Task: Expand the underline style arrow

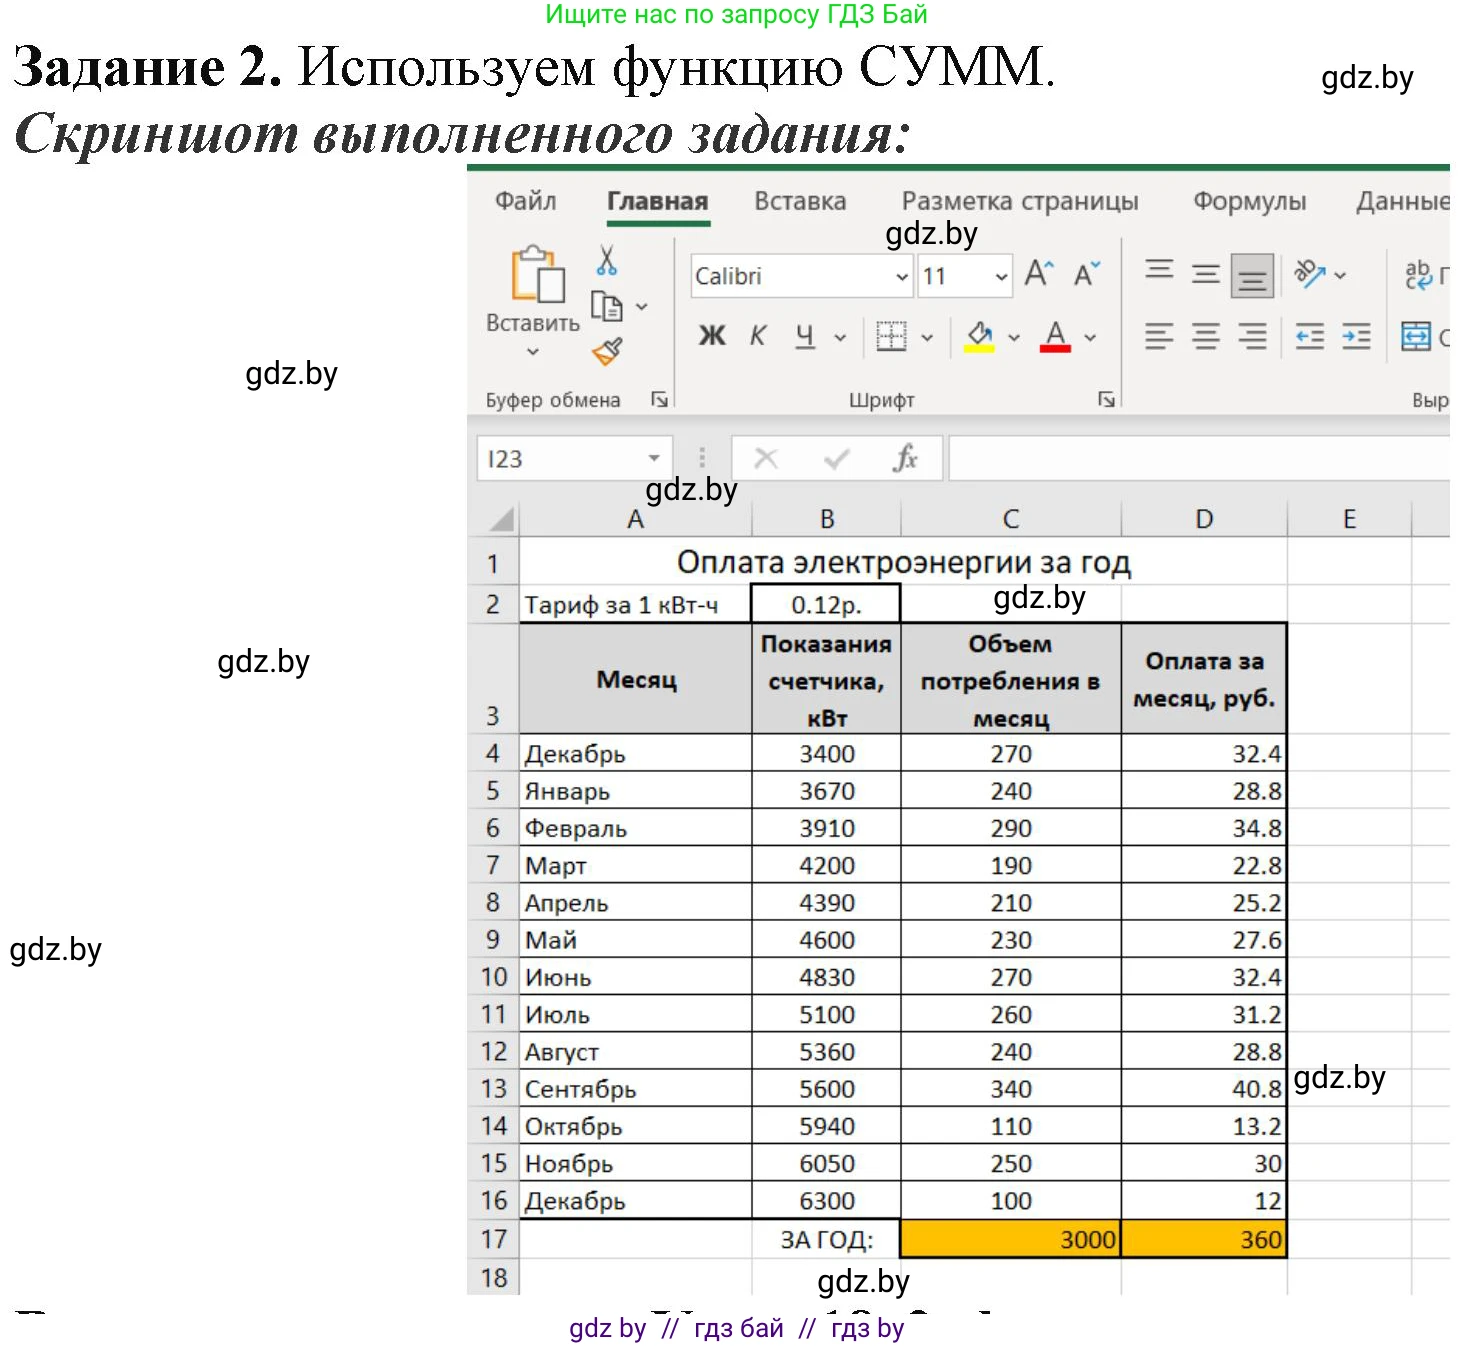Action: tap(840, 338)
